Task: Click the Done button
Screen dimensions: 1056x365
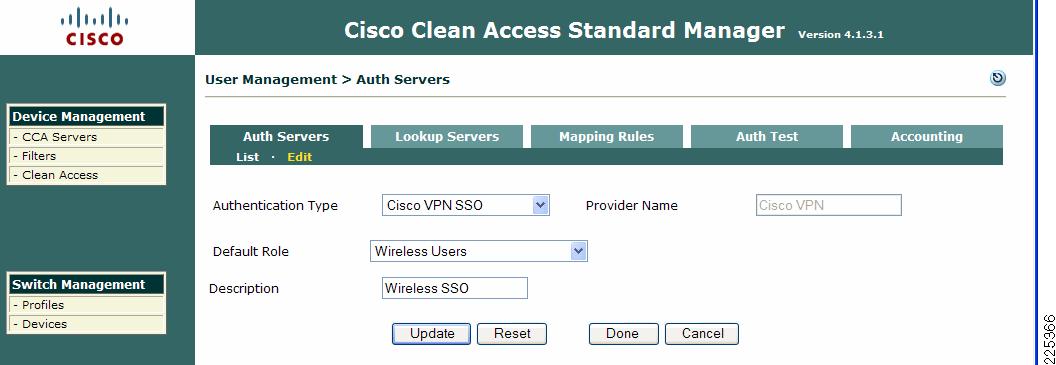Action: click(622, 333)
